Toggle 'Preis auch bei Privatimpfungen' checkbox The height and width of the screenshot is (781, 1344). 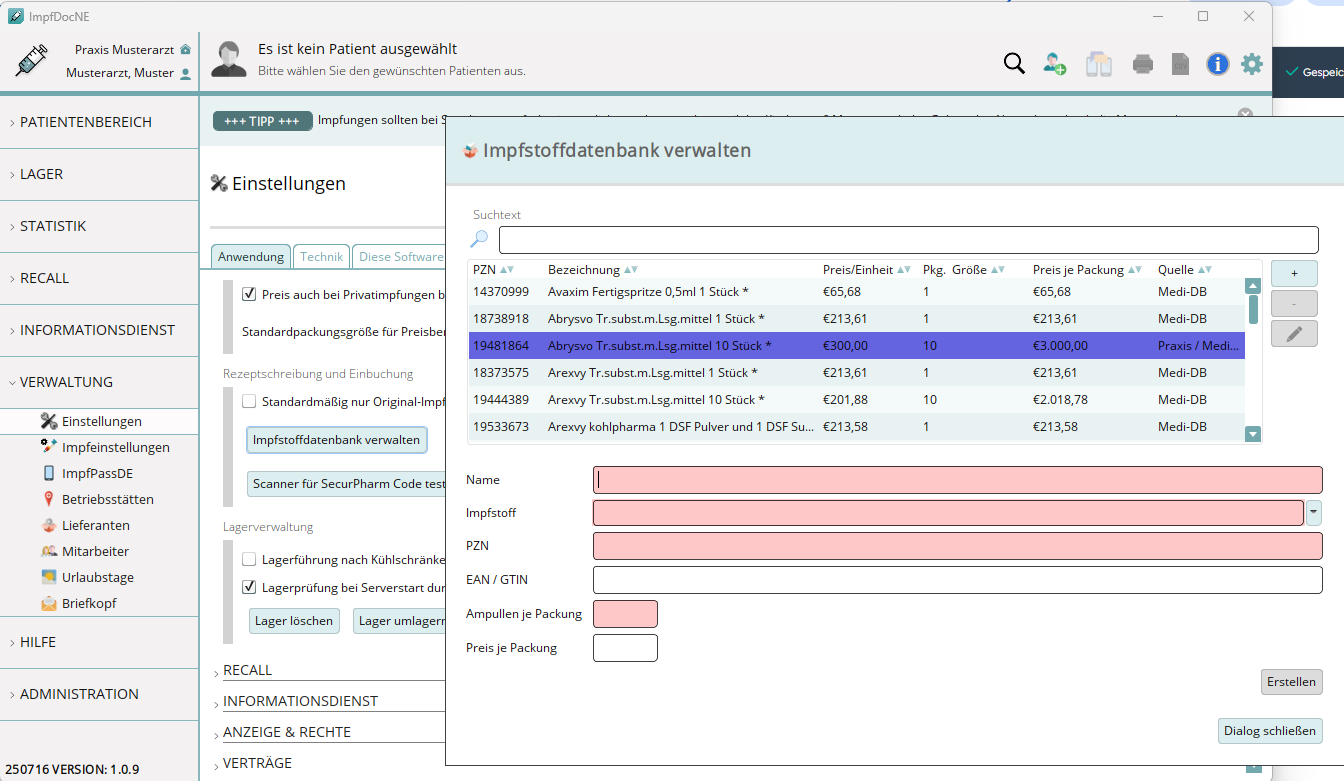tap(249, 294)
